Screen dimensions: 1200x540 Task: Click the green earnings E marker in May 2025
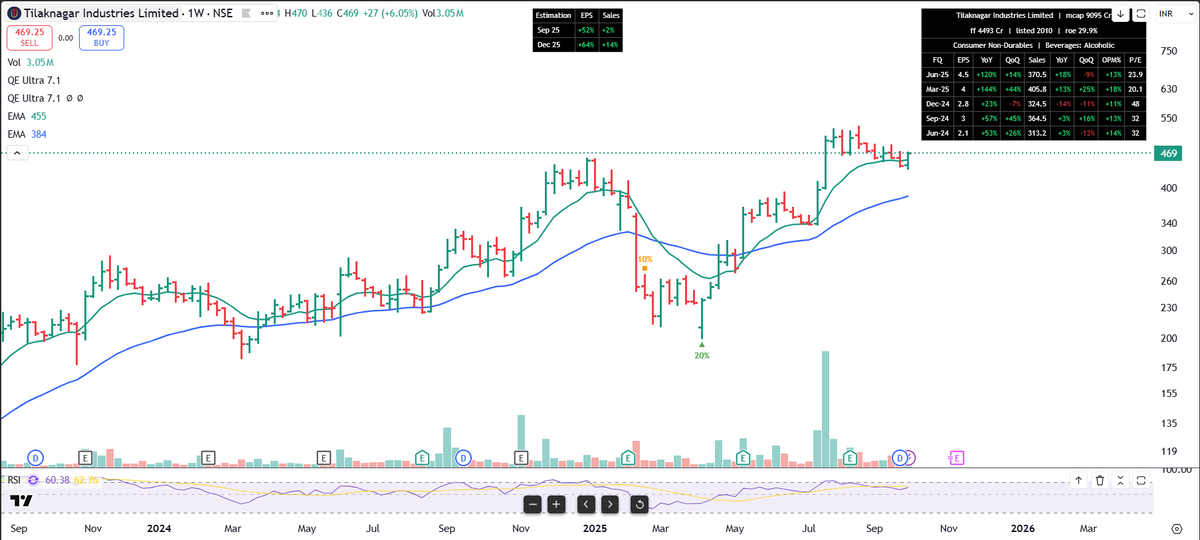coord(743,457)
